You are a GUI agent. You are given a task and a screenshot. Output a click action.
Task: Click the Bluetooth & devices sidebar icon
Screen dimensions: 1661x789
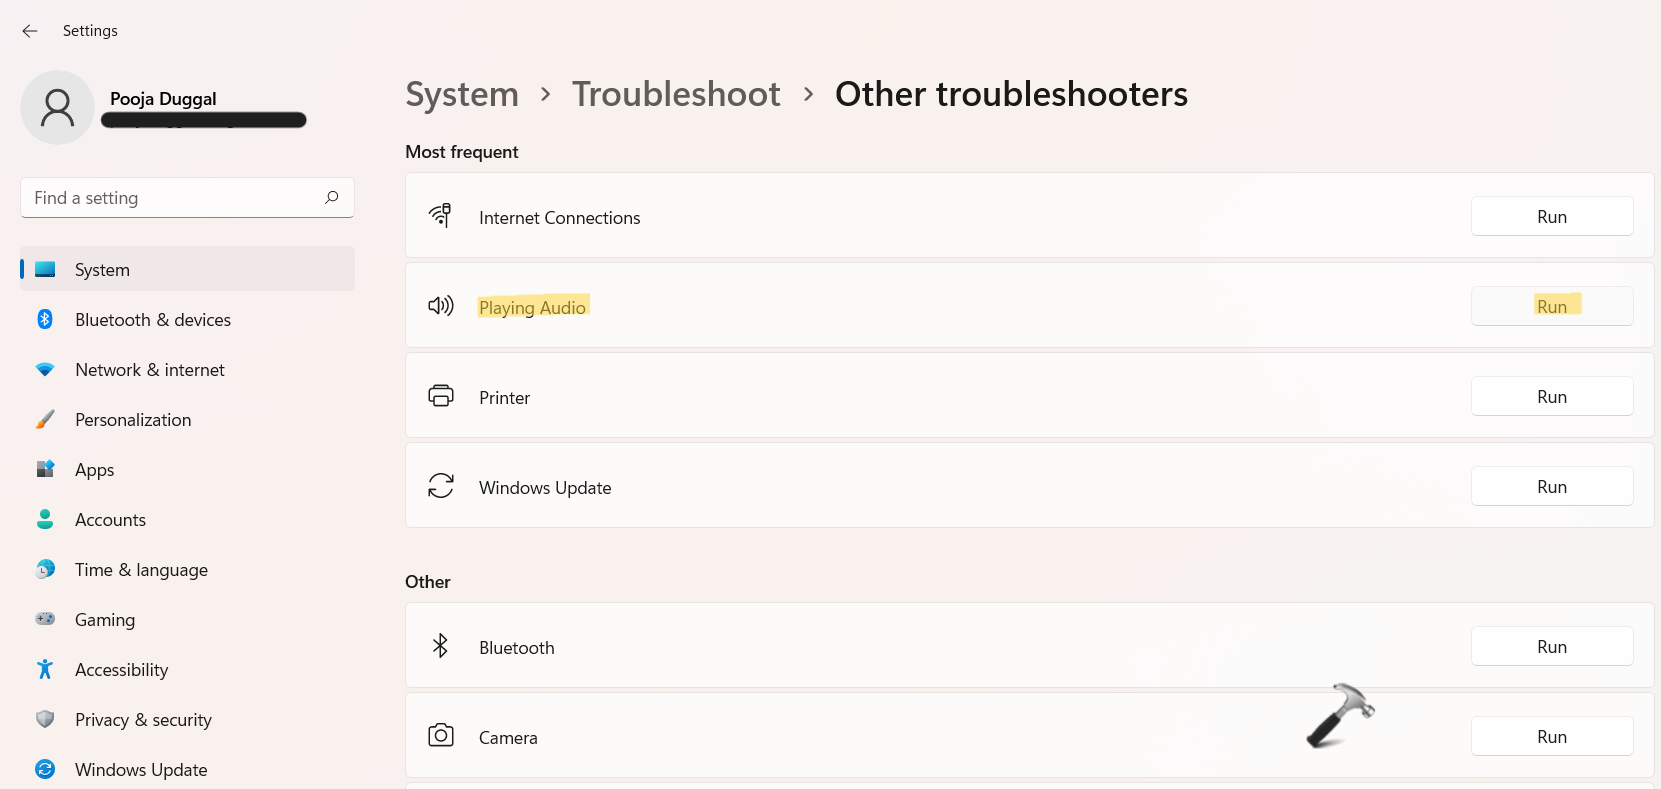(45, 319)
